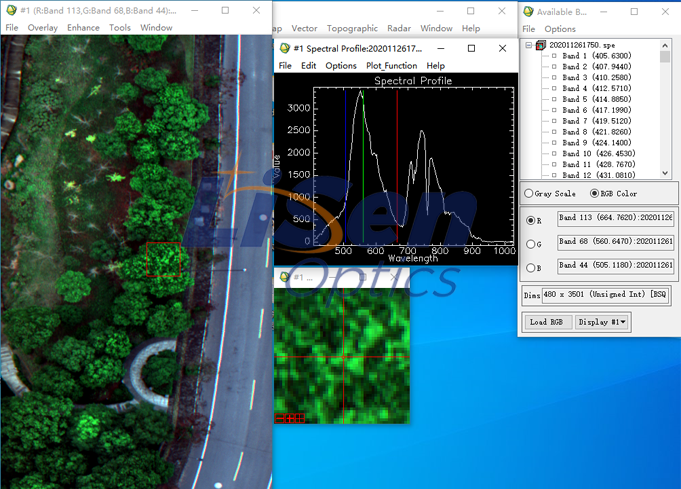The image size is (681, 489).
Task: Click the red zoom box on the tree in the image
Action: 163,259
